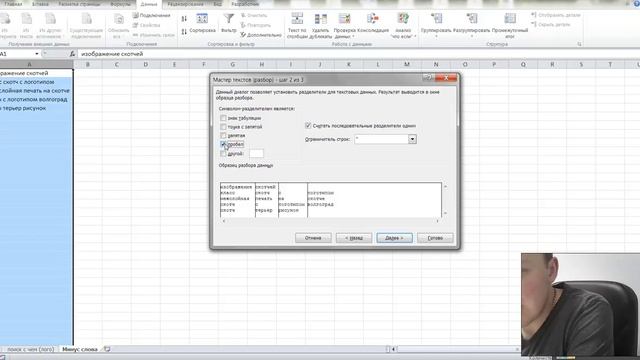Select cell A3 with 'многослойная печать на скотче'
Image resolution: width=640 pixels, height=360 pixels.
pos(36,91)
